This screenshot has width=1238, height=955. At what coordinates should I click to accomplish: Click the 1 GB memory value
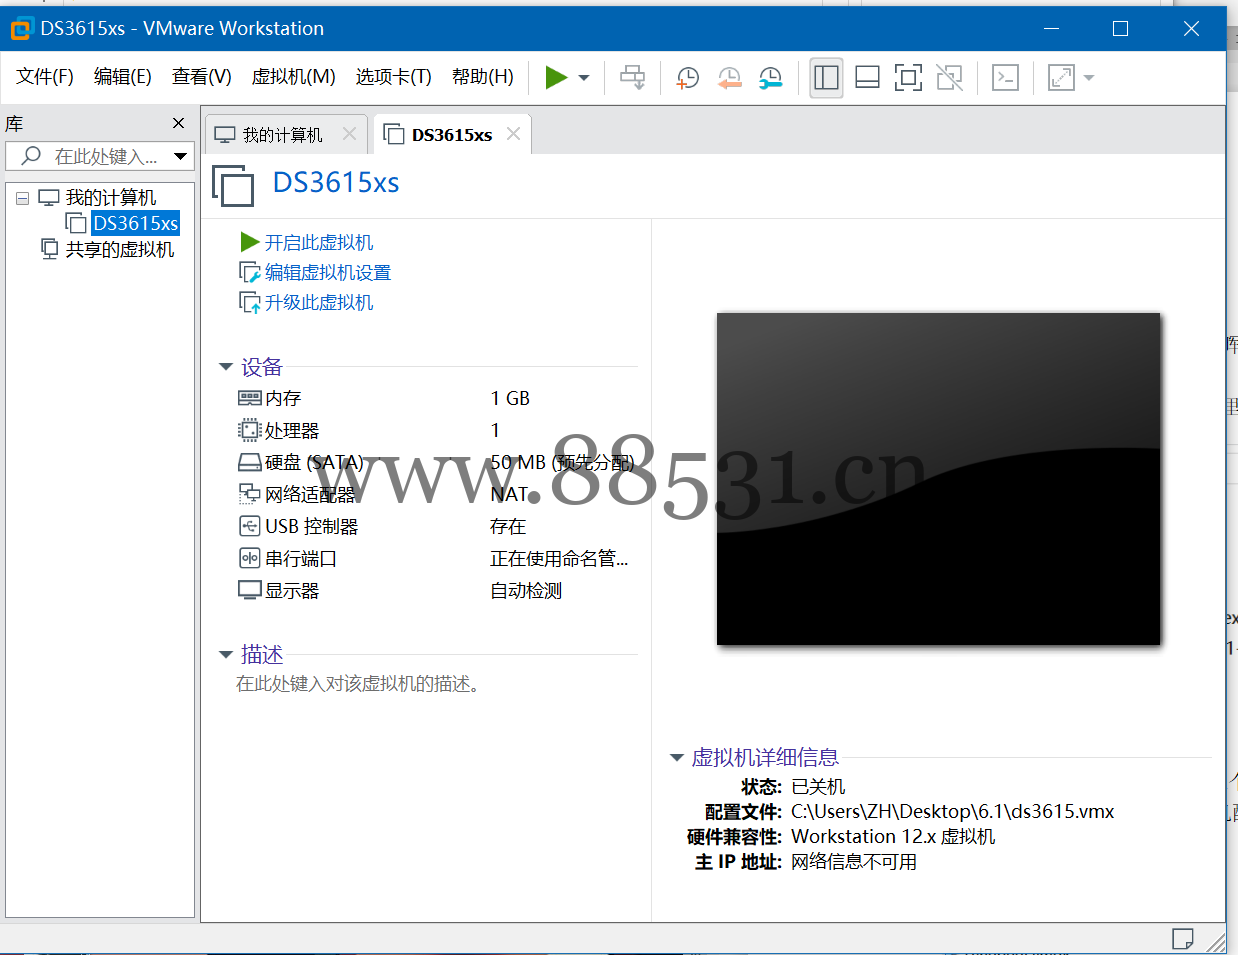click(510, 398)
